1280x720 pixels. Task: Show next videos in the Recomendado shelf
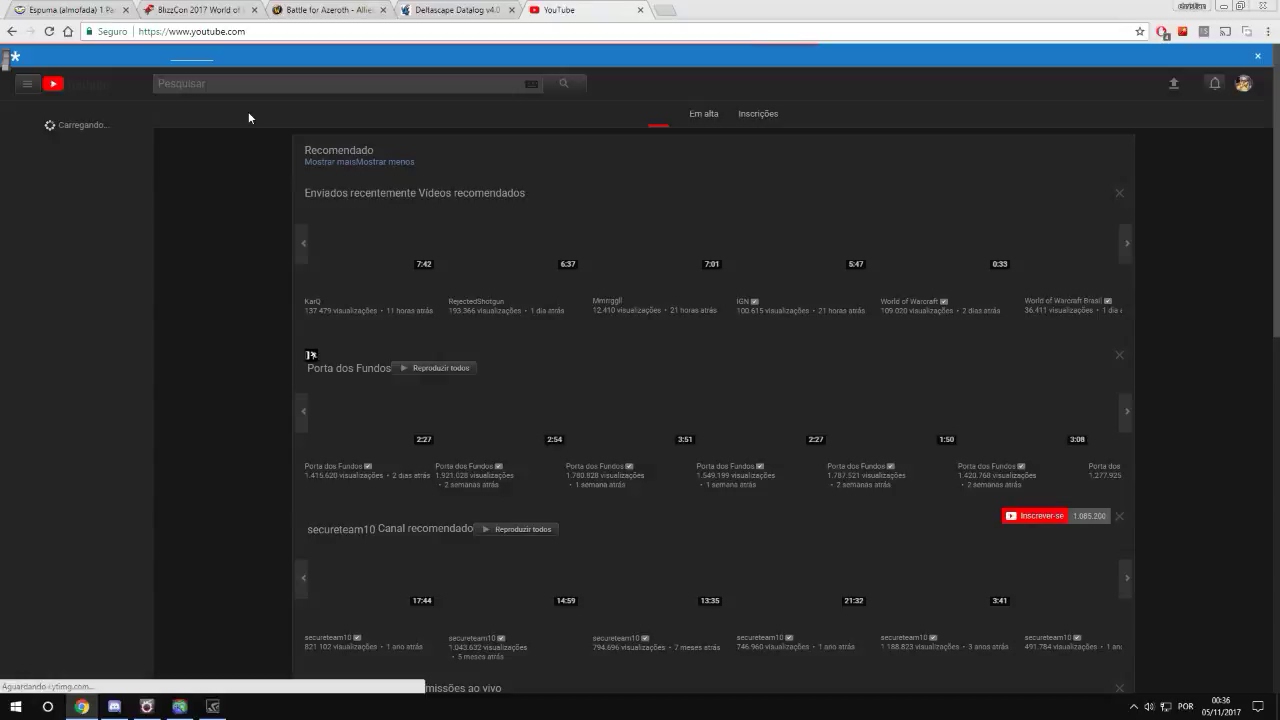(1127, 243)
